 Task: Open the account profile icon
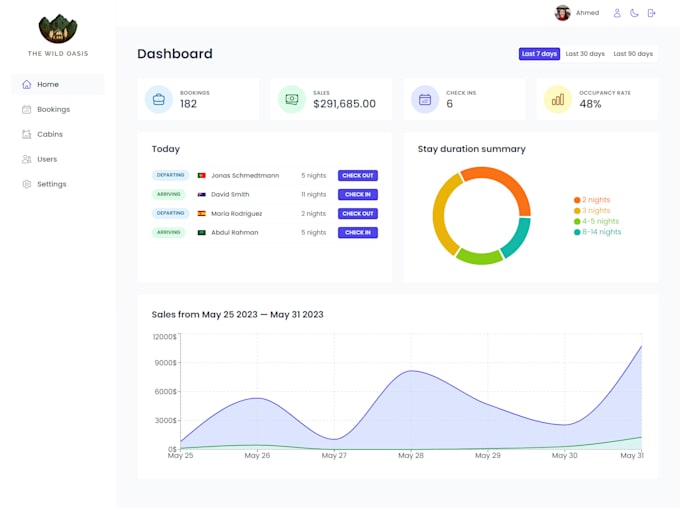tap(617, 13)
